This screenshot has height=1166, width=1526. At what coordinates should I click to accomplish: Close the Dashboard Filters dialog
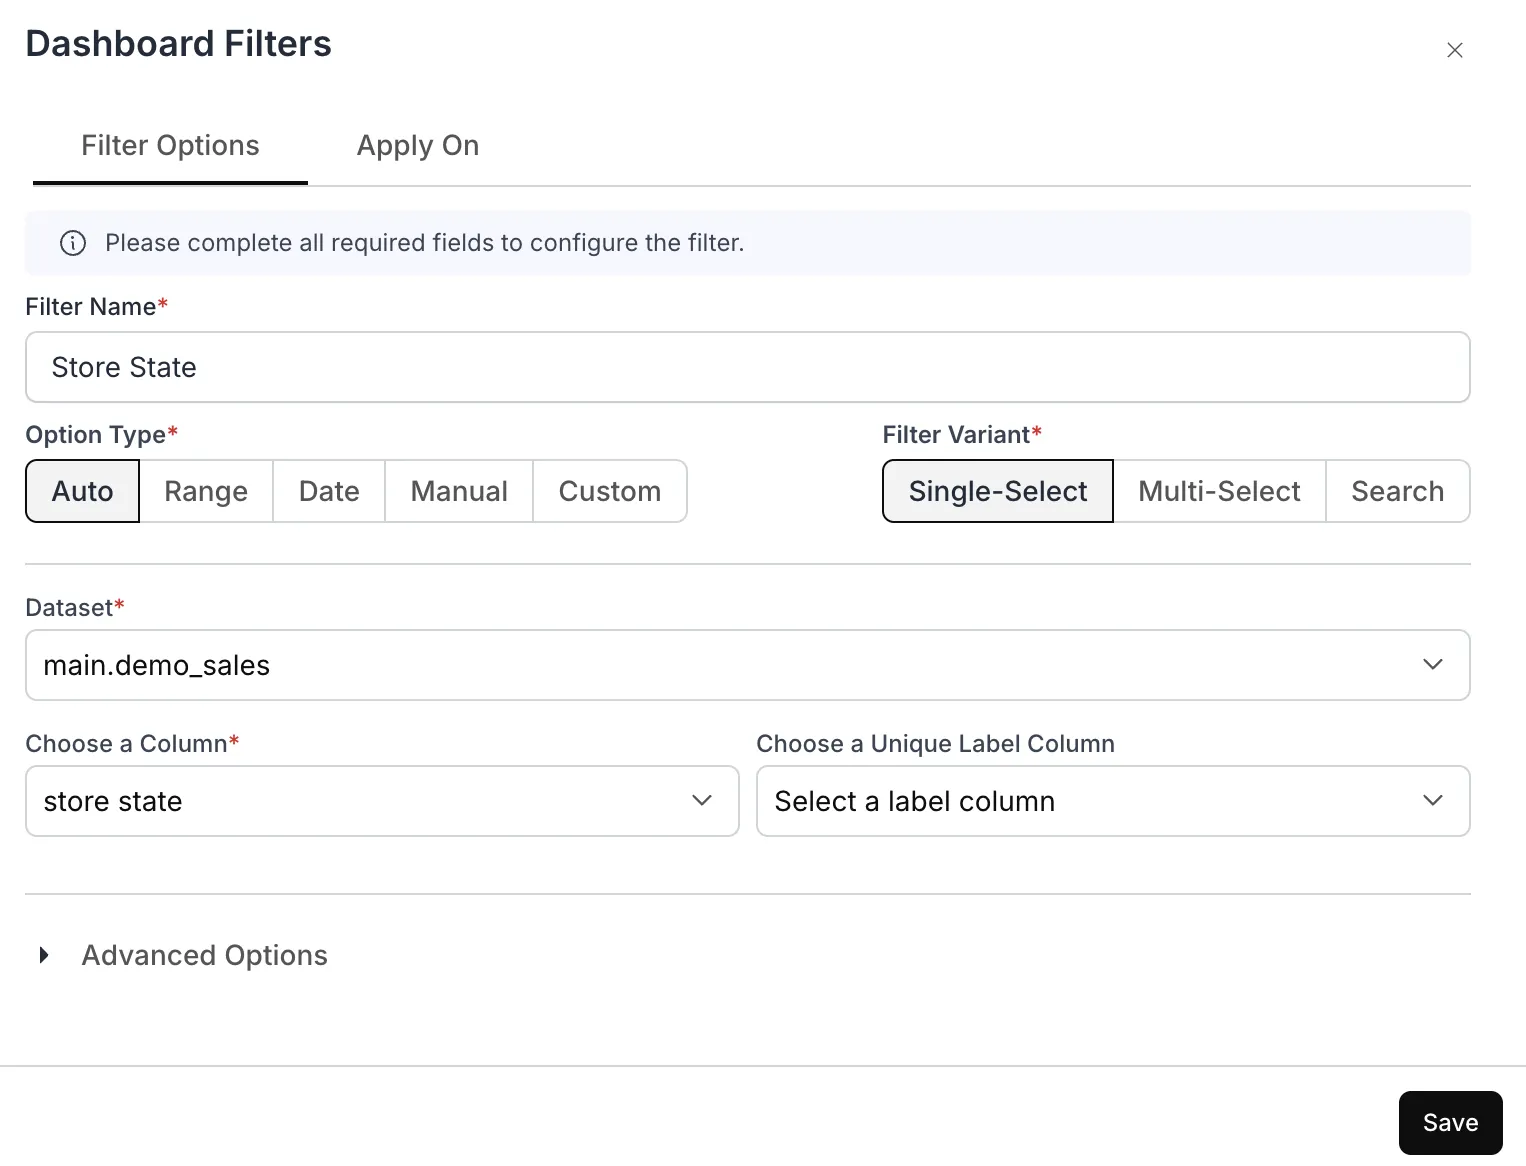pos(1454,50)
